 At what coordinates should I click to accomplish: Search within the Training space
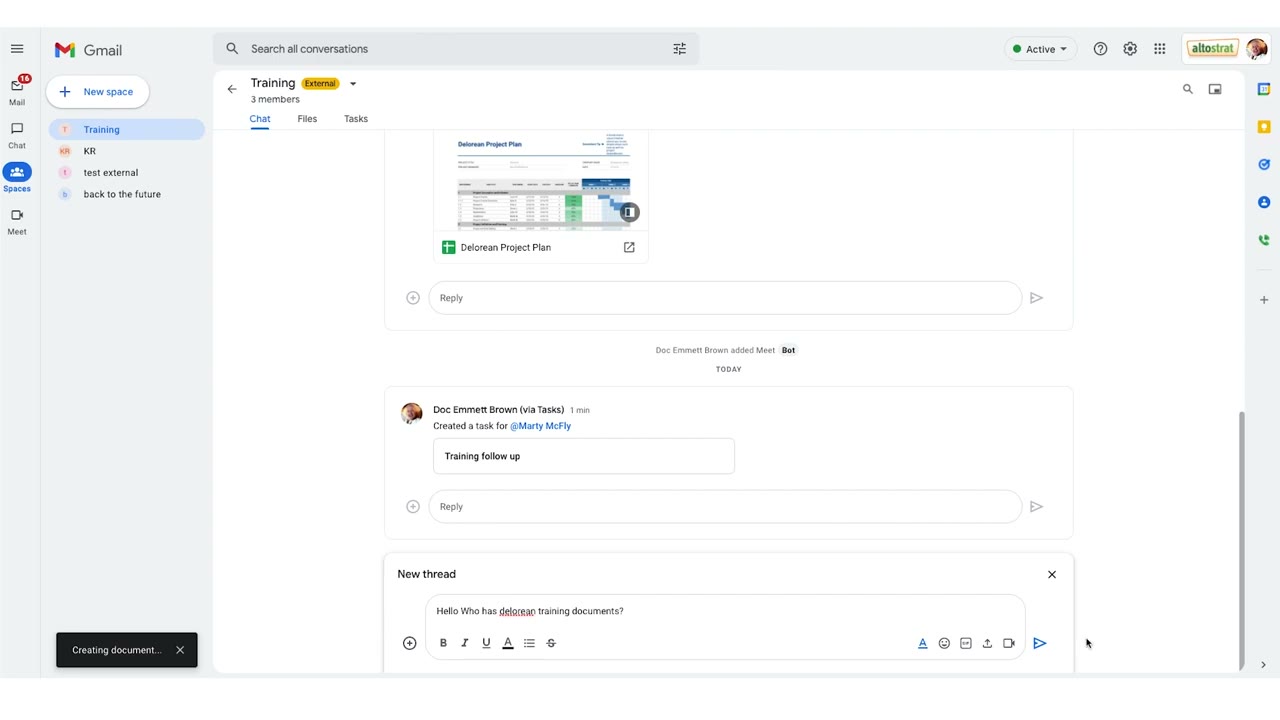[x=1188, y=89]
